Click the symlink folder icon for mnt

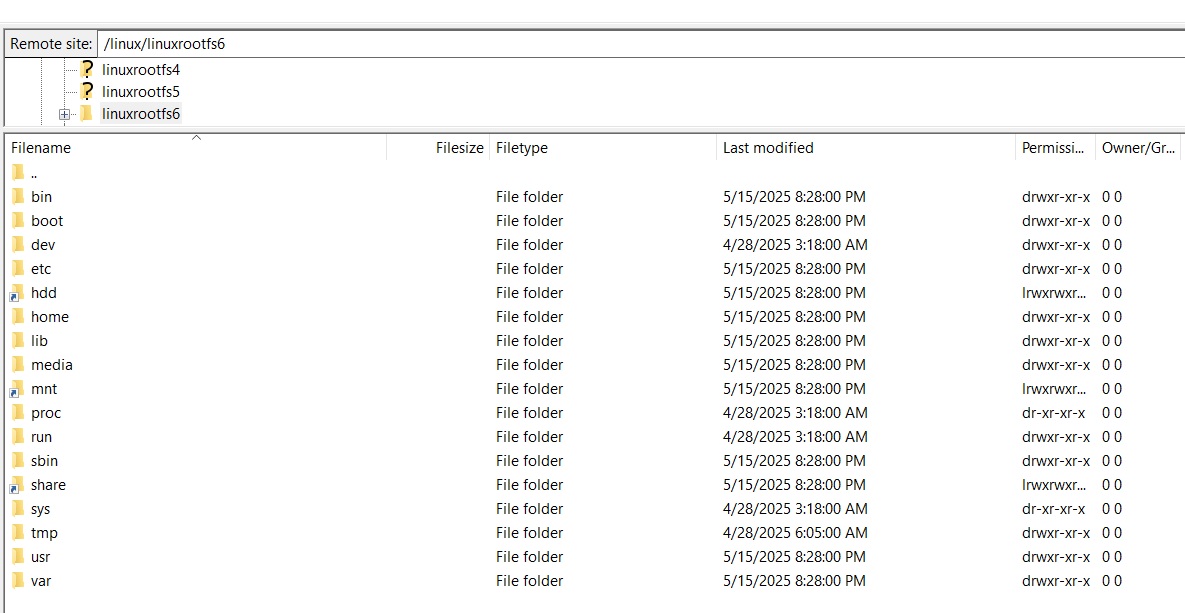17,389
